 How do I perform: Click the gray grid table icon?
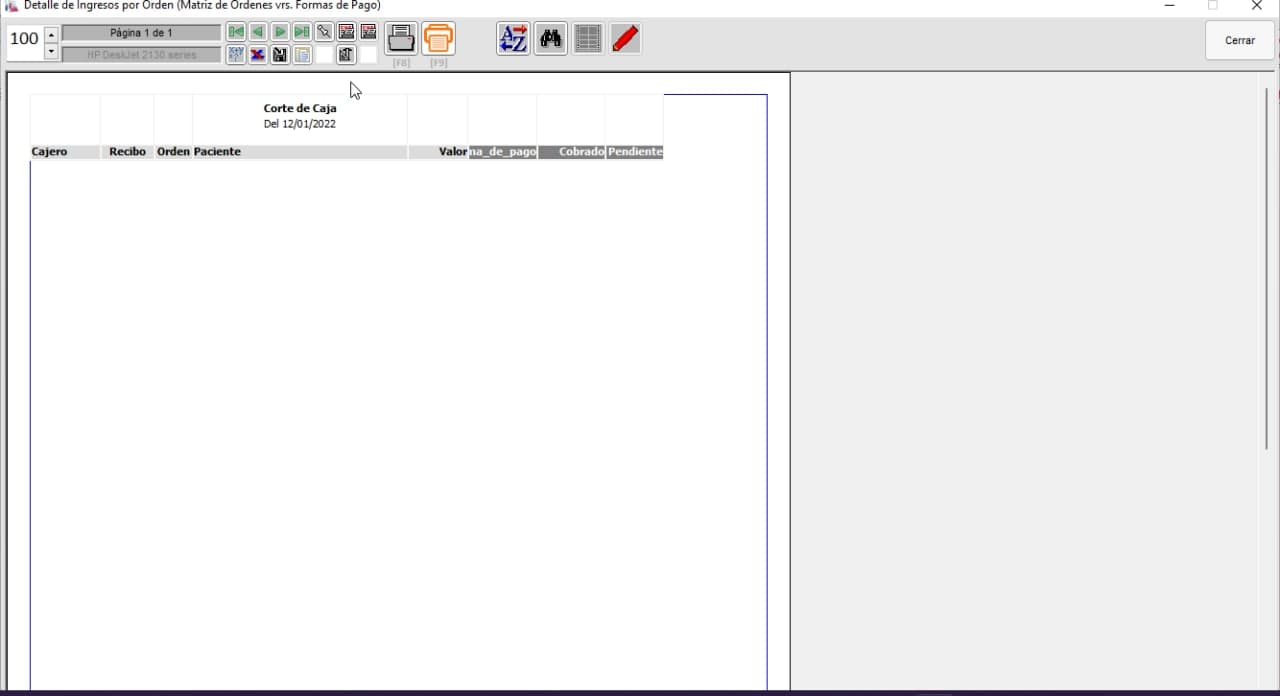(x=588, y=39)
